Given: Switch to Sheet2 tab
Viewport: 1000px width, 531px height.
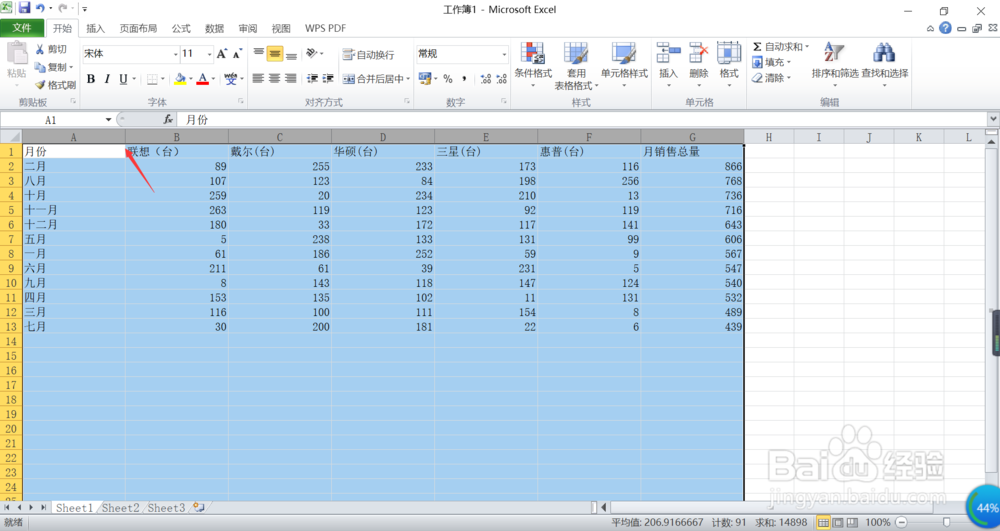Looking at the screenshot, I should coord(121,508).
